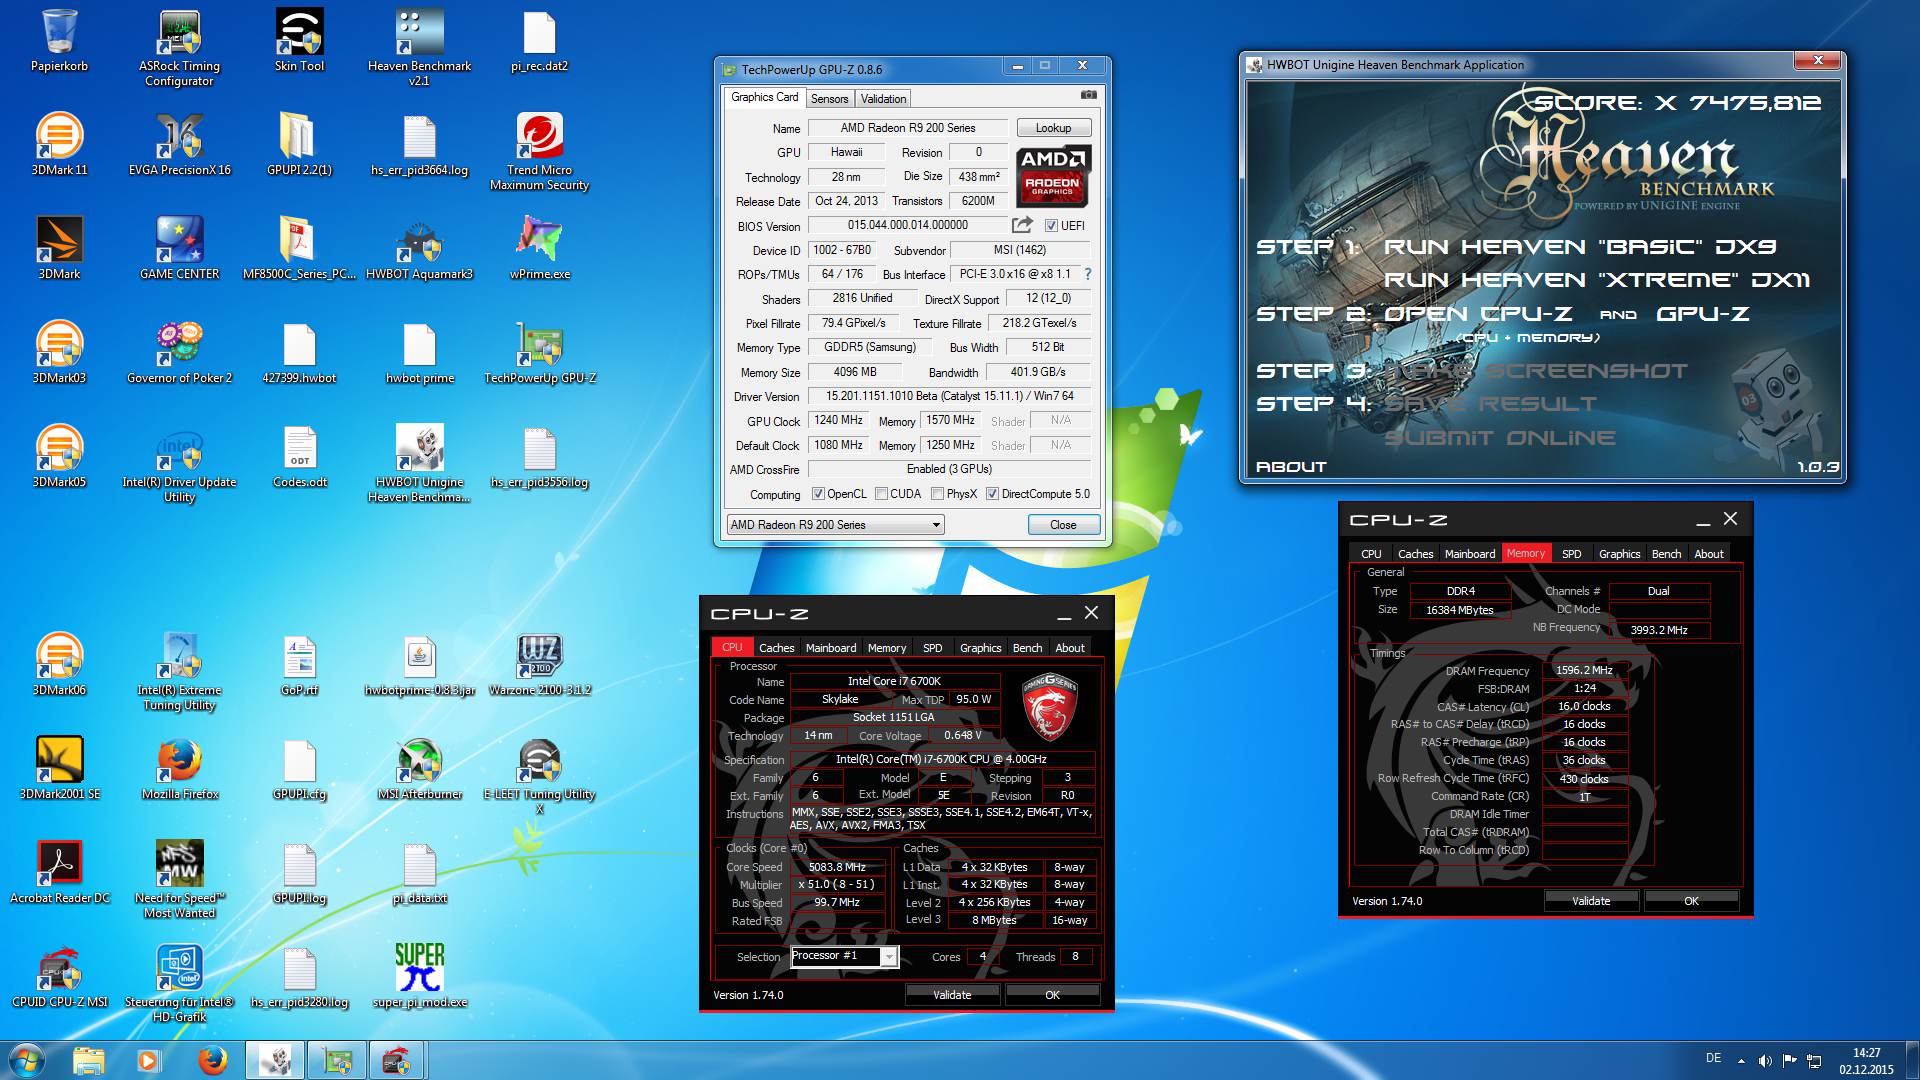Launch MSI Afterburner desktop shortcut

coord(419,768)
